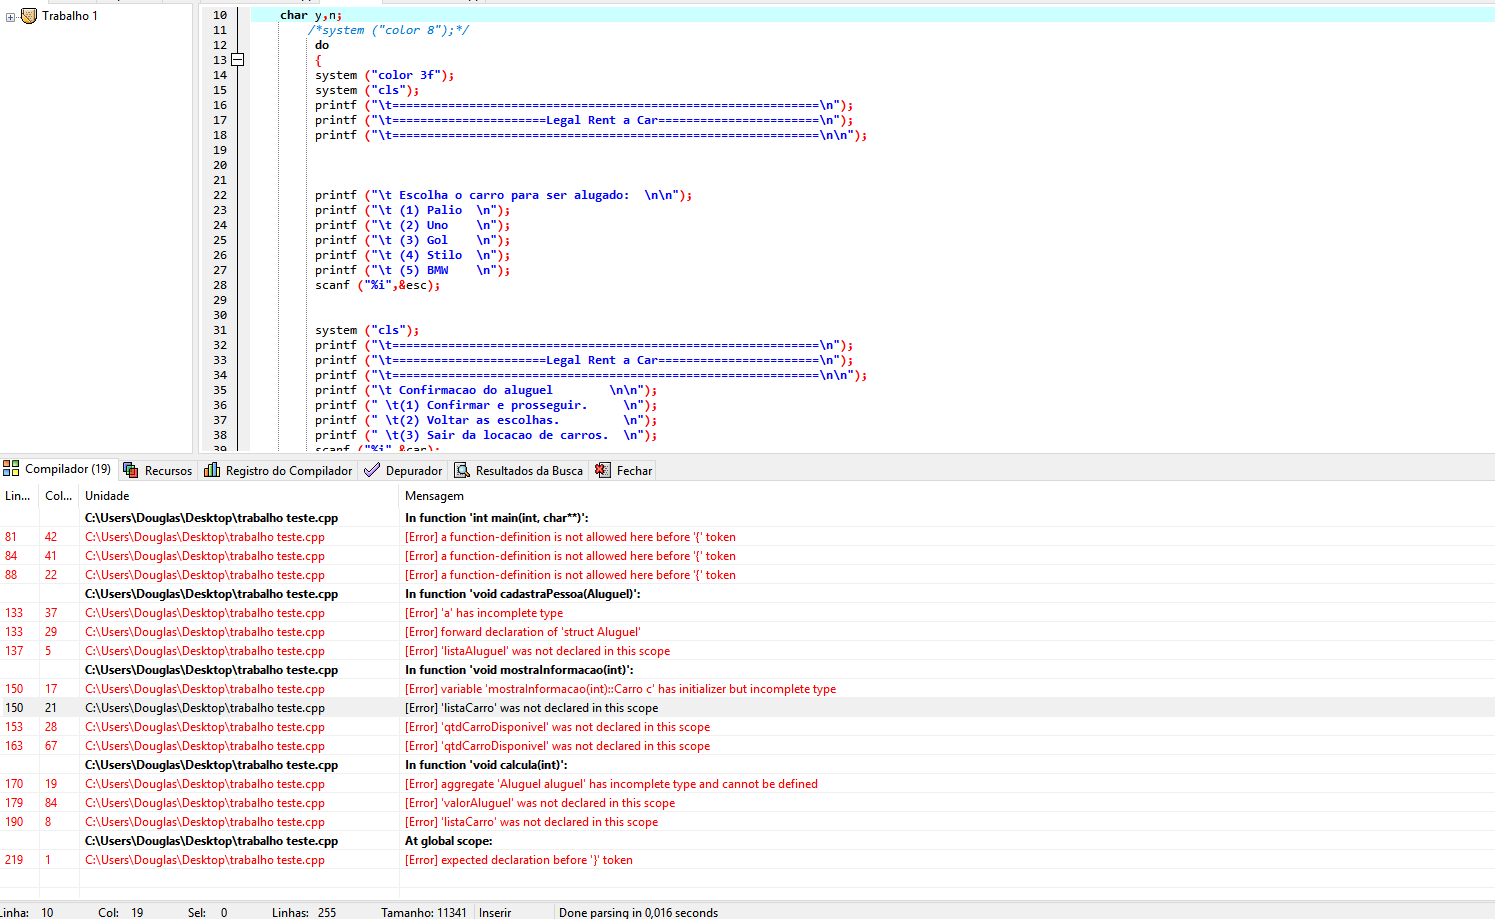Image resolution: width=1495 pixels, height=919 pixels.
Task: Select "In function 'int main(int, char**)'" row
Action: point(747,518)
